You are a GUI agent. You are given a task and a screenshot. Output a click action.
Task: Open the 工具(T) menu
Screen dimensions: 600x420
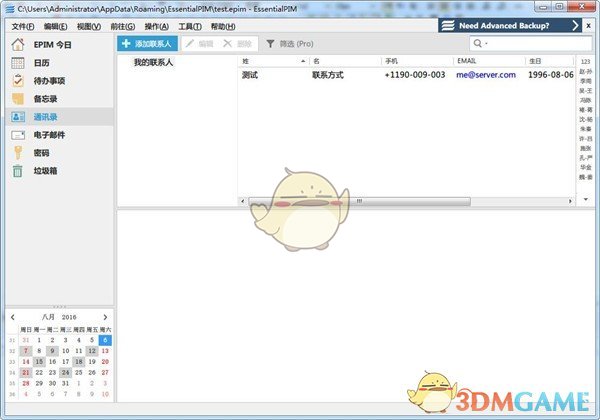pyautogui.click(x=190, y=26)
